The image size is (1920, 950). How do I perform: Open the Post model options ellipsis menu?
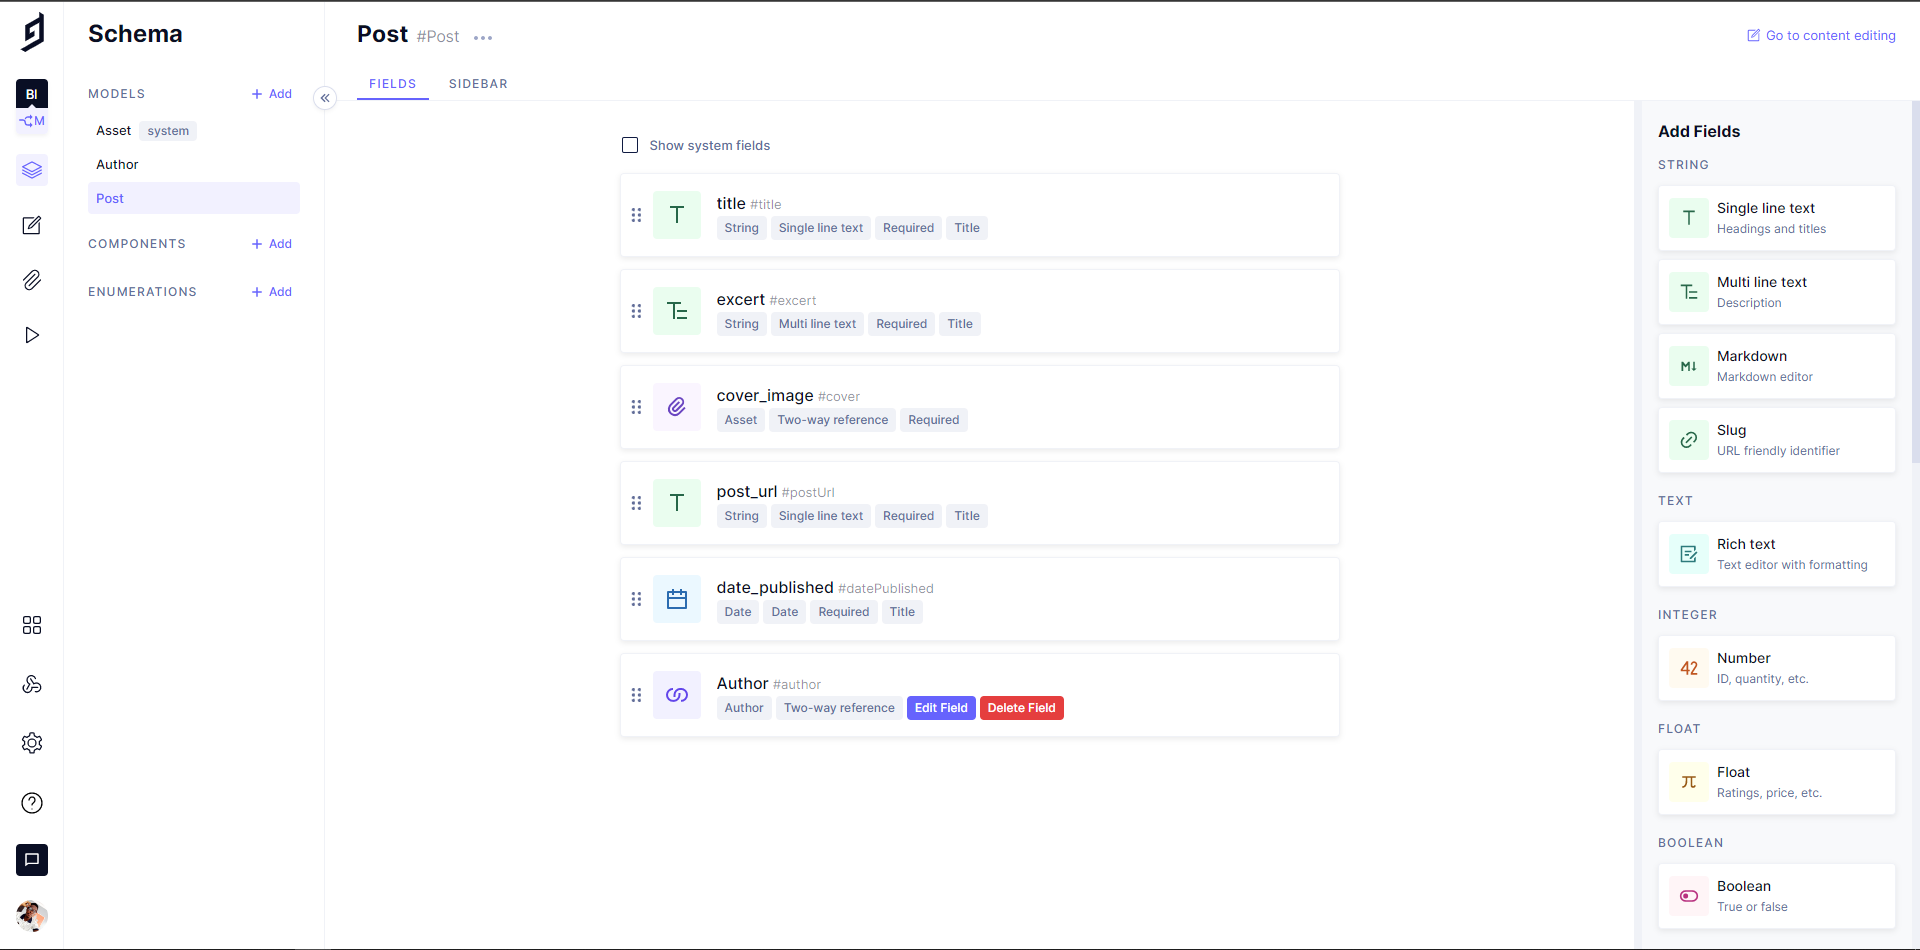pos(484,37)
